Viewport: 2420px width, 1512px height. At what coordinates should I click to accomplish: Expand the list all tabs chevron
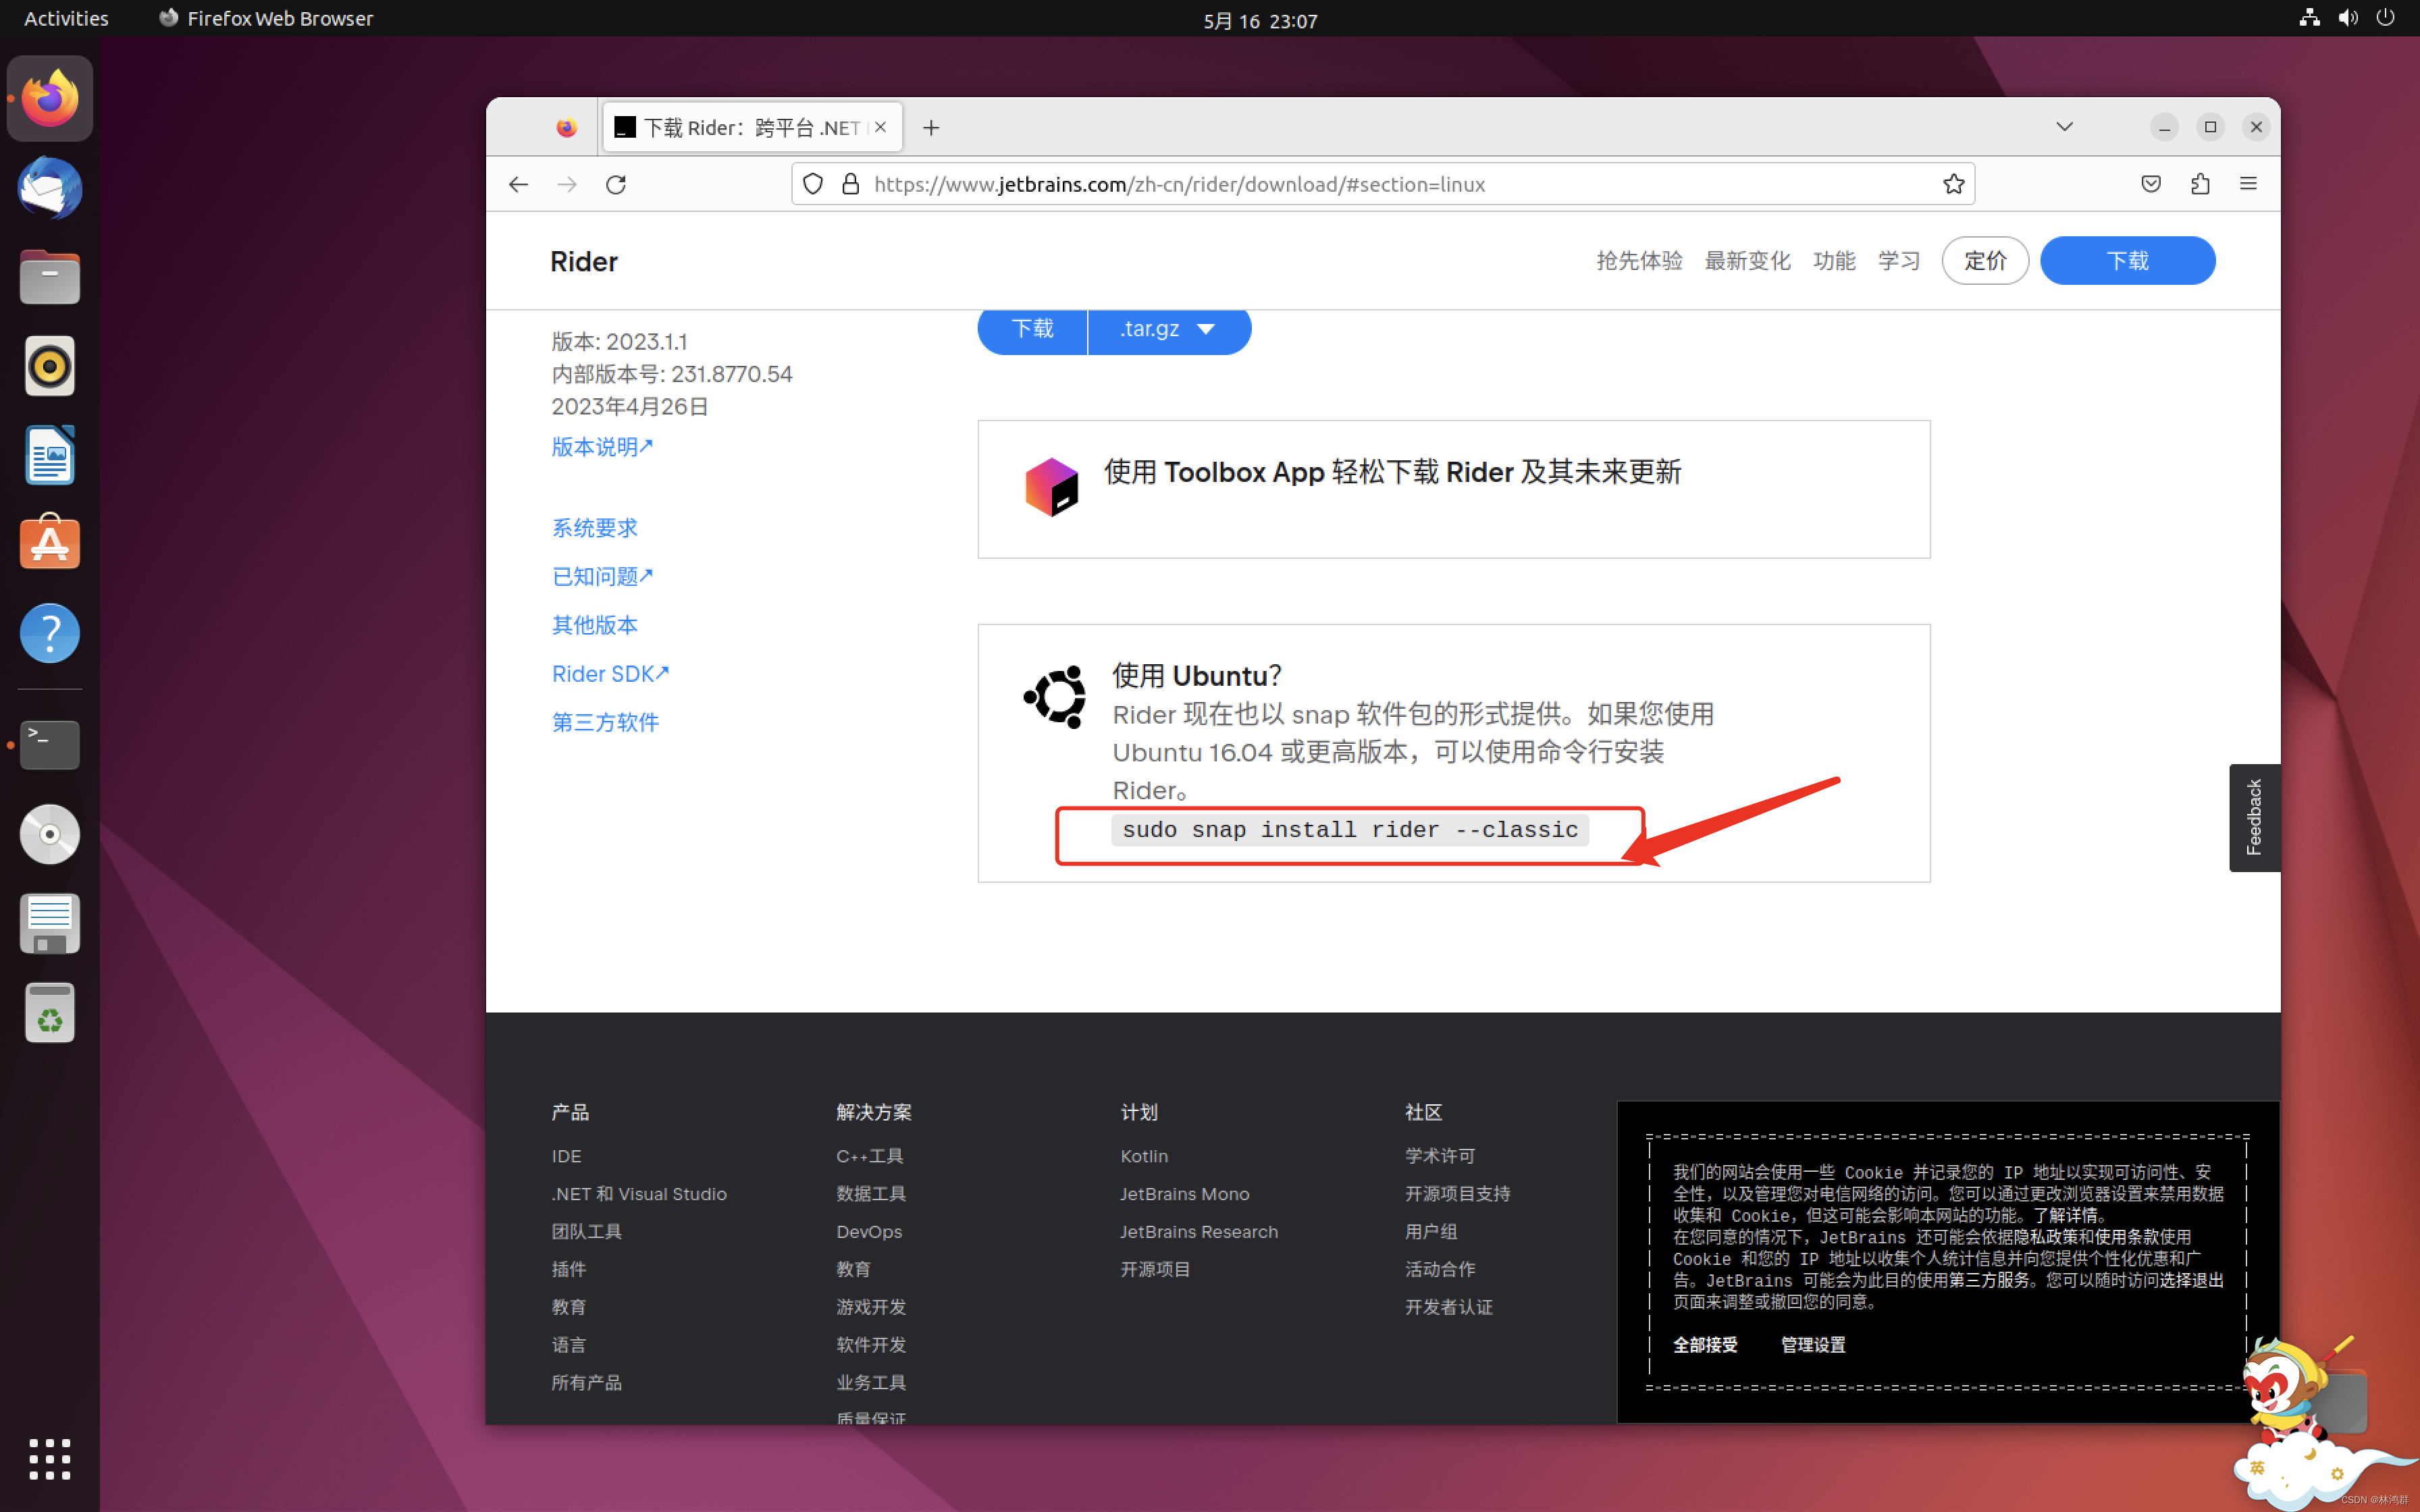click(x=2064, y=127)
